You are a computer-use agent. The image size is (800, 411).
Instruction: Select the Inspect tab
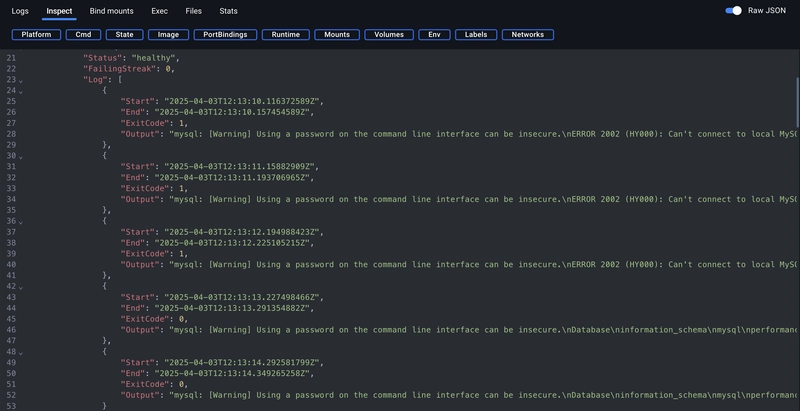pos(59,11)
